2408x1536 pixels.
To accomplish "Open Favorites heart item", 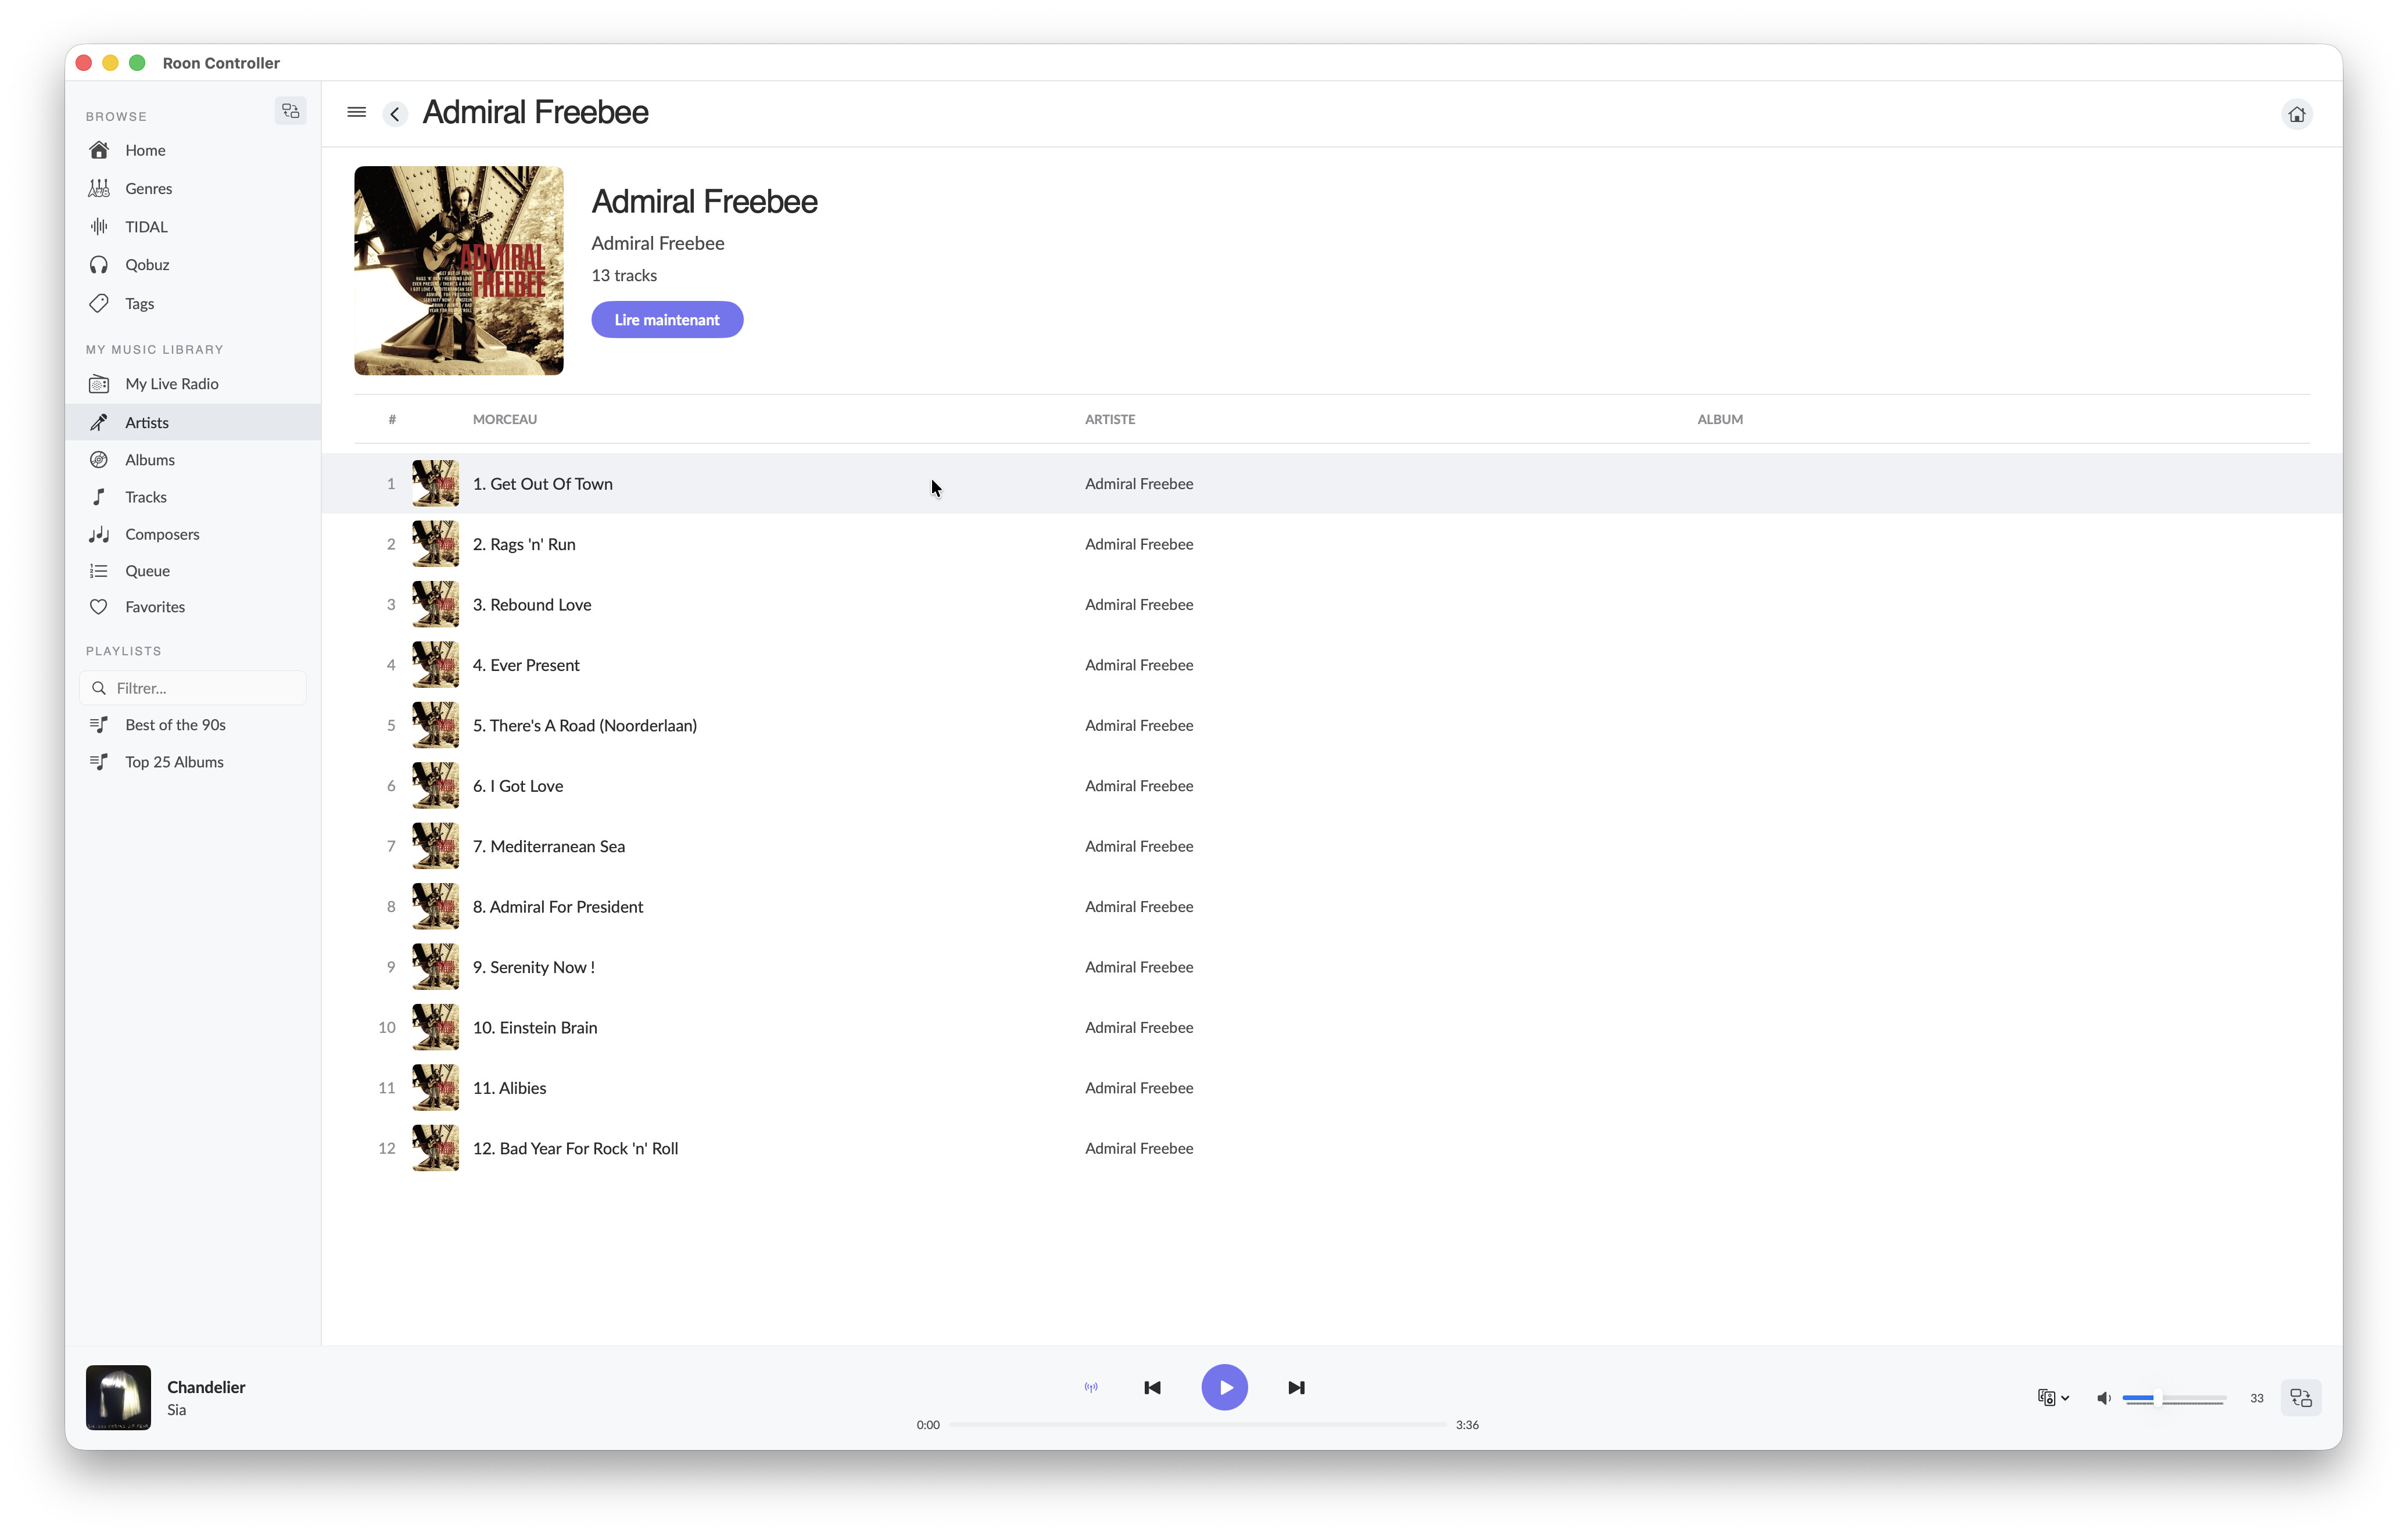I will tap(155, 607).
